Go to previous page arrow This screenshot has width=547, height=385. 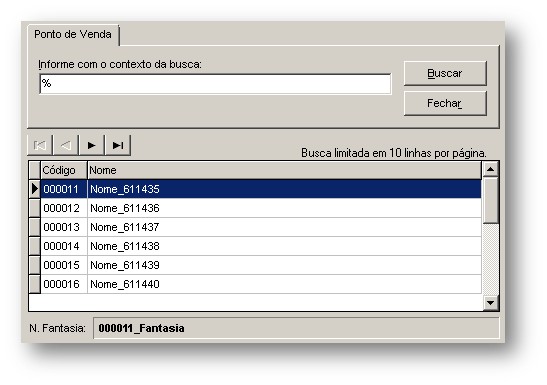66,145
